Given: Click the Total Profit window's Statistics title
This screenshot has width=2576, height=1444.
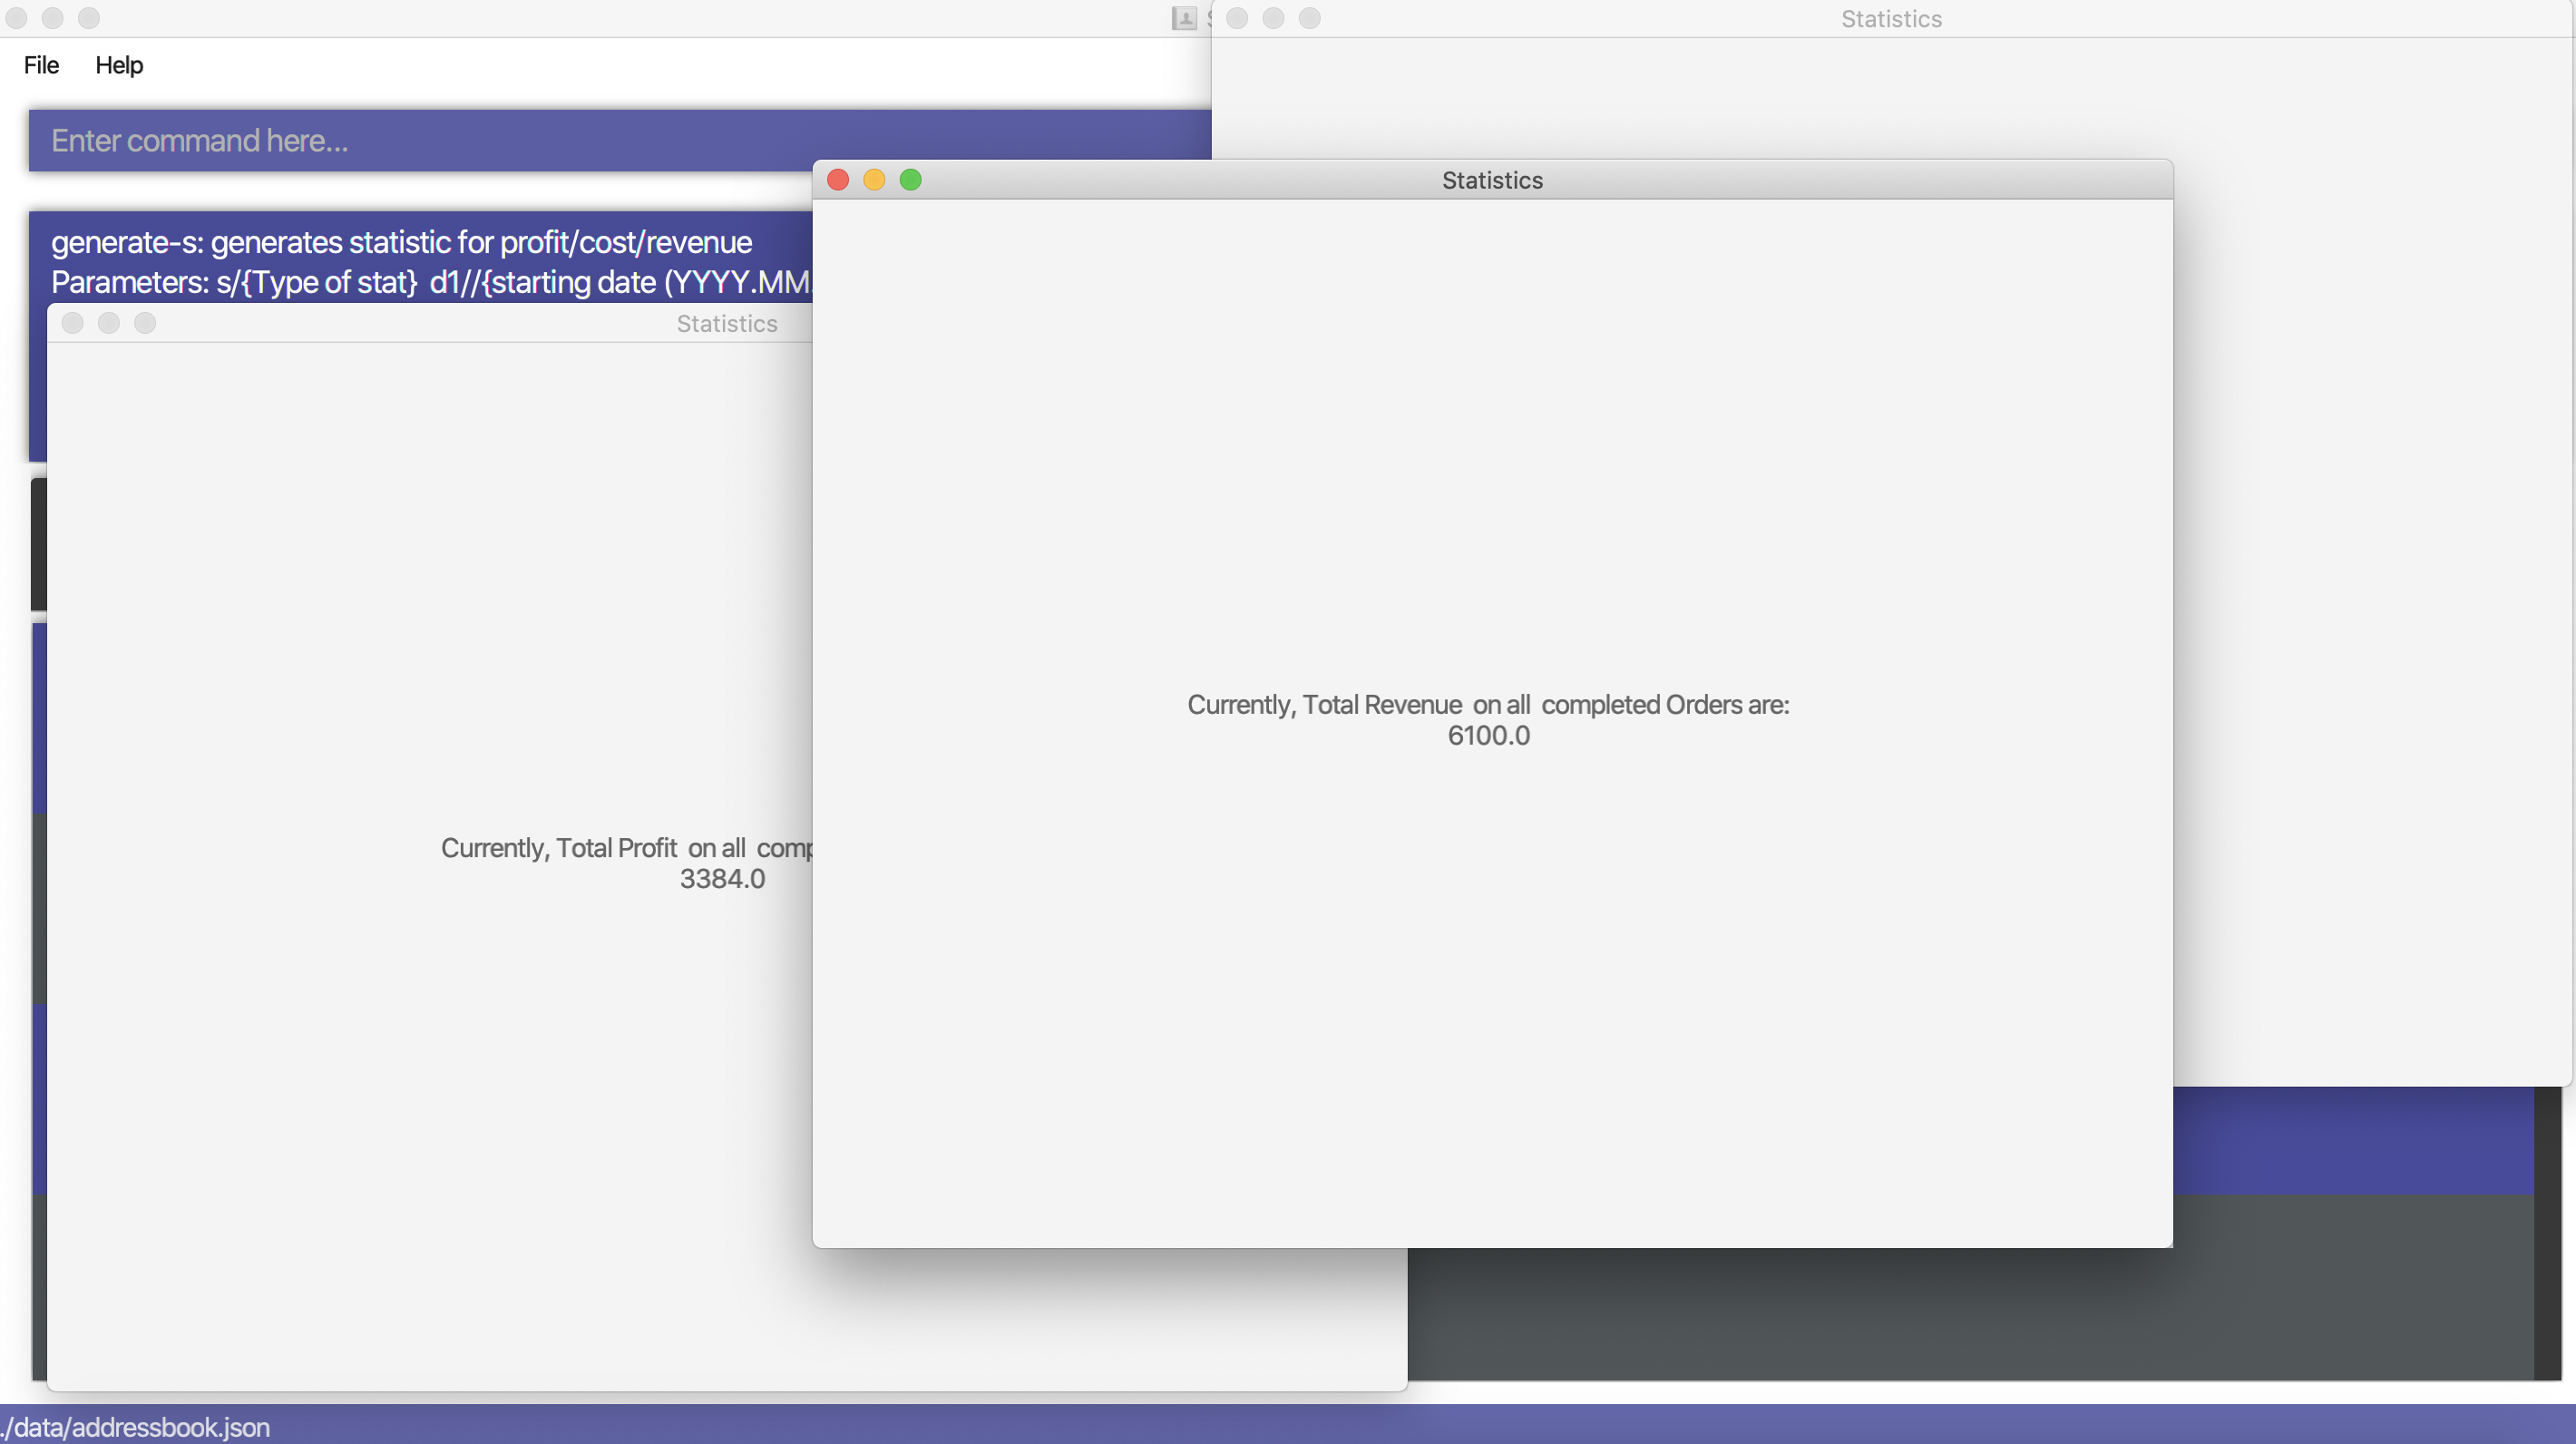Looking at the screenshot, I should click(727, 324).
